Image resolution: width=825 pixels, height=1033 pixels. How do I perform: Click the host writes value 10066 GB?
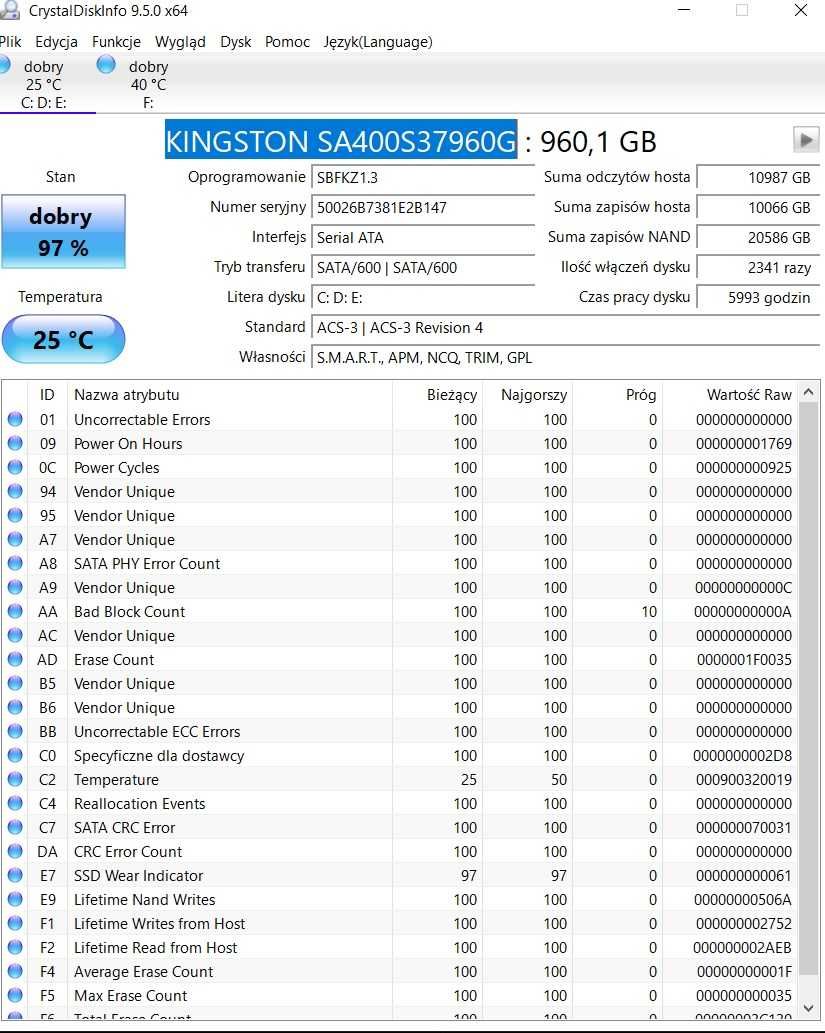758,208
